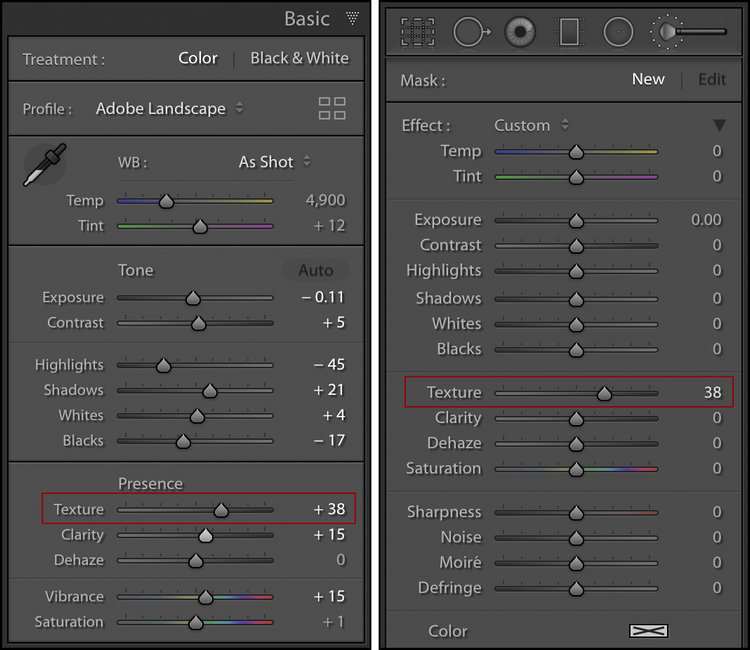The height and width of the screenshot is (650, 750).
Task: Select the Red Eye Correction tool
Action: coord(520,32)
